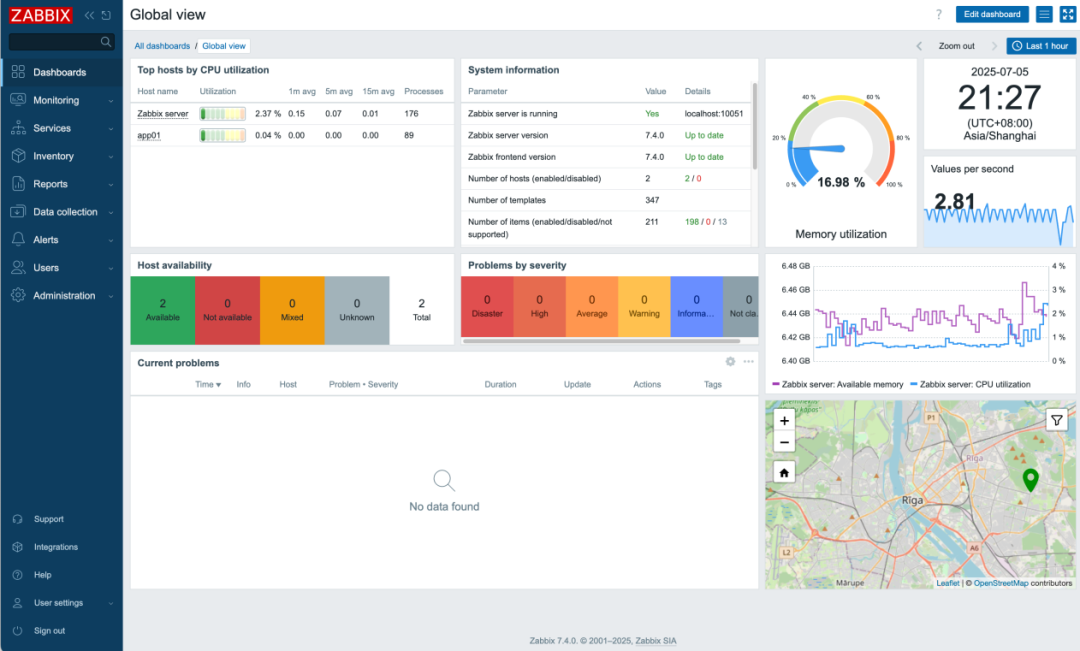Image resolution: width=1080 pixels, height=651 pixels.
Task: Open the OpenStreetMap attribution link
Action: coord(1001,583)
